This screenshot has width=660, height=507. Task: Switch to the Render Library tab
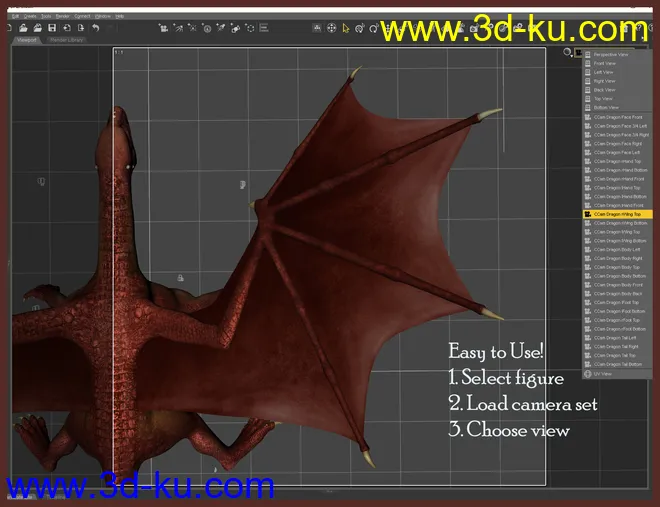[x=66, y=40]
